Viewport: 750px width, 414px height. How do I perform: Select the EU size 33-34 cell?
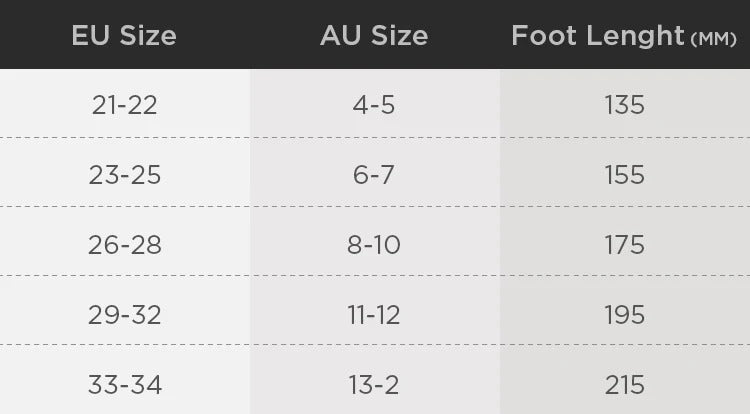(124, 384)
